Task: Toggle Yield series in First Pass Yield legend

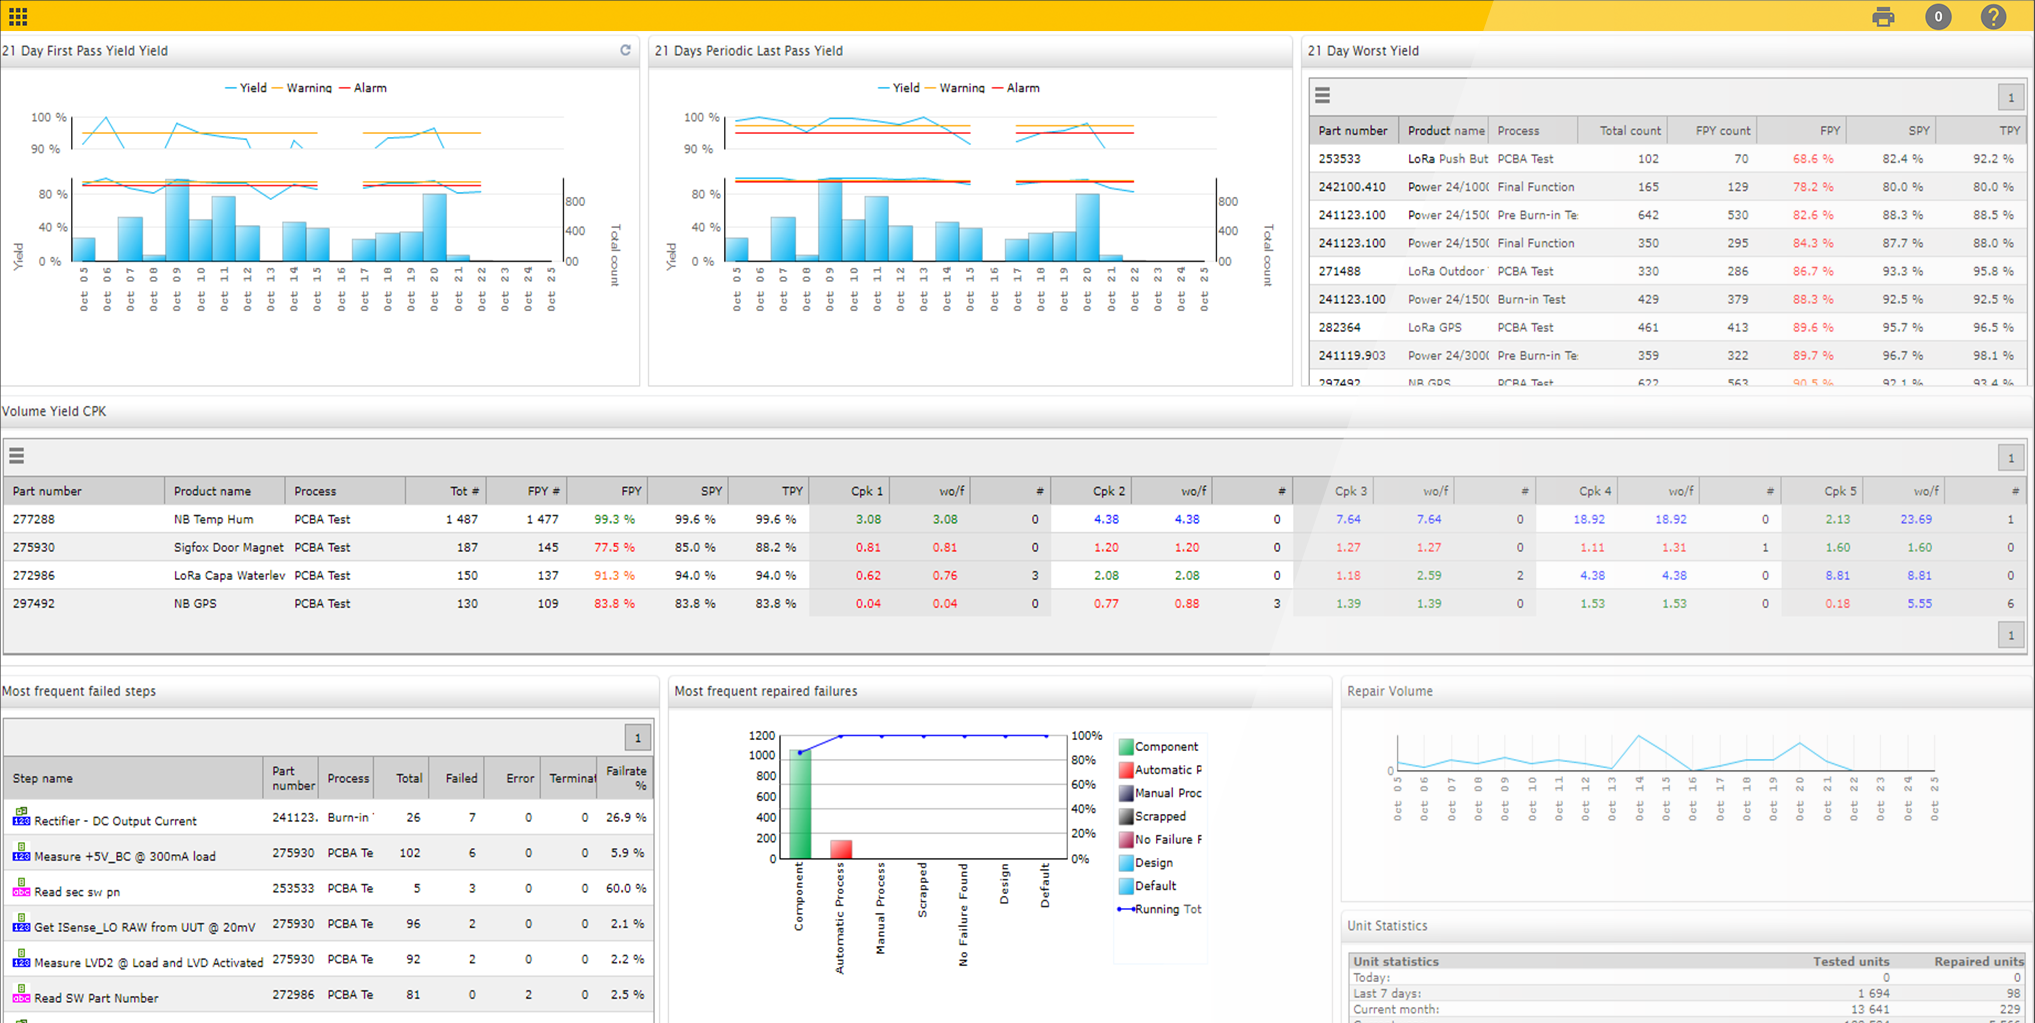Action: pos(246,88)
